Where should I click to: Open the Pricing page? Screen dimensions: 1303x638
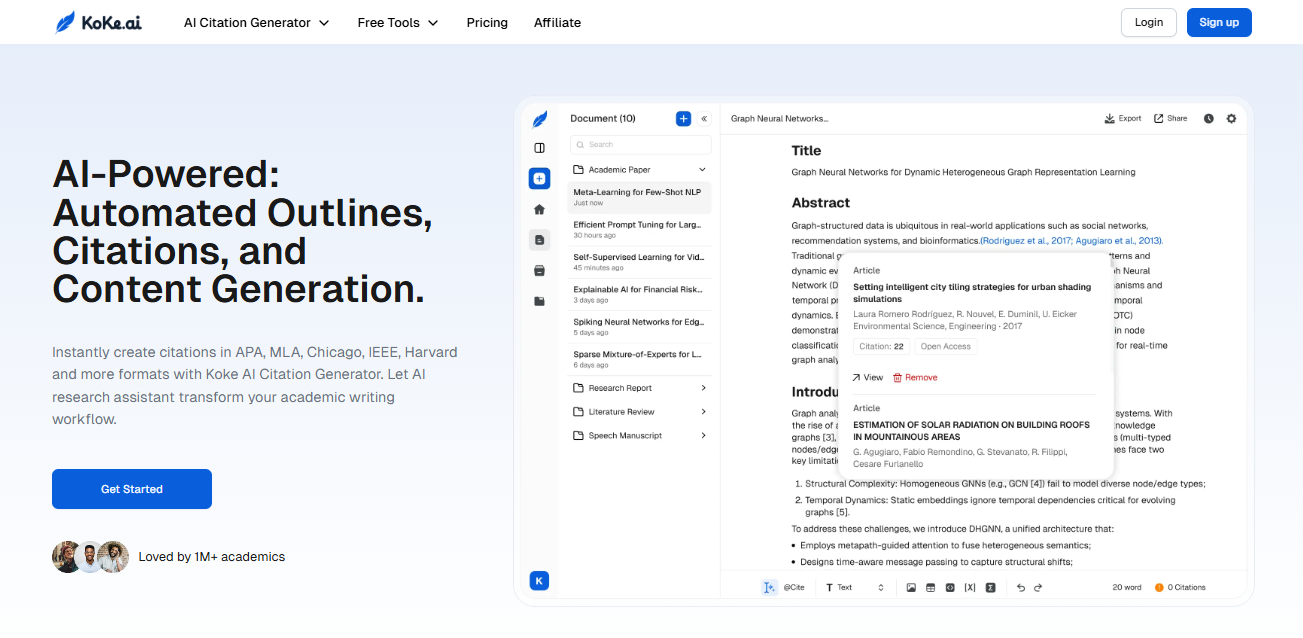pos(487,22)
